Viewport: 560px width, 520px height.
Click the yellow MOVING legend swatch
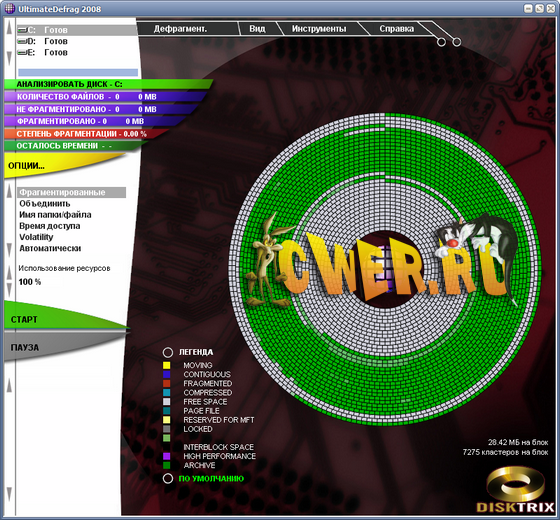pos(166,365)
